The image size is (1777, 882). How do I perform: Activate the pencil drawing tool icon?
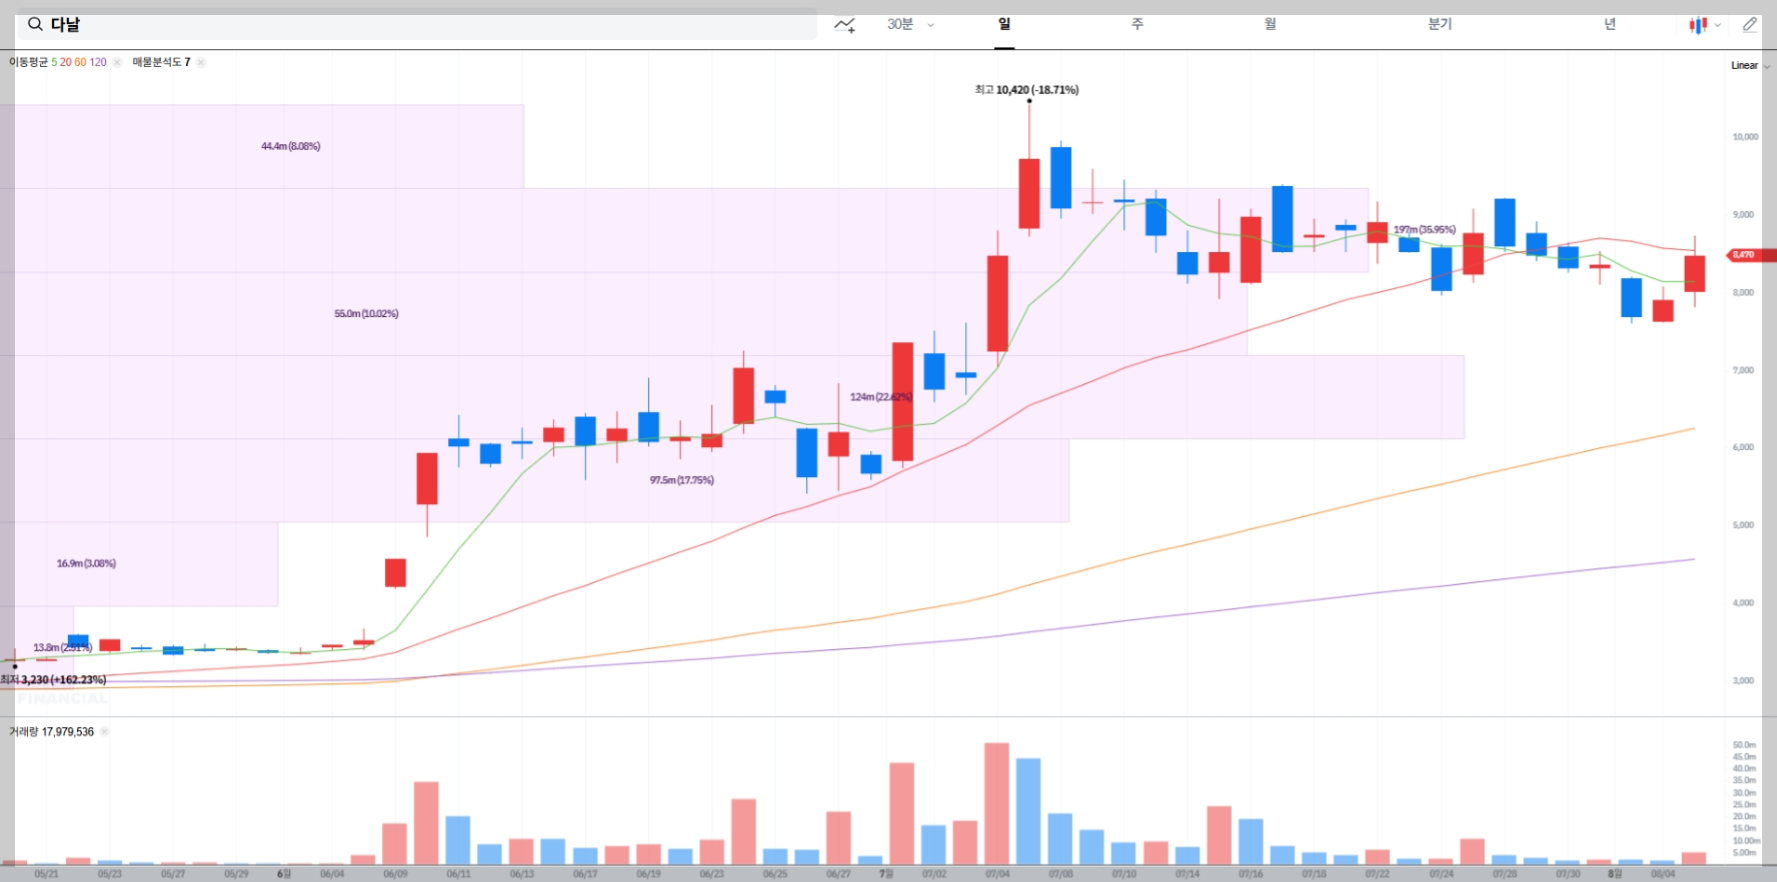(1749, 25)
